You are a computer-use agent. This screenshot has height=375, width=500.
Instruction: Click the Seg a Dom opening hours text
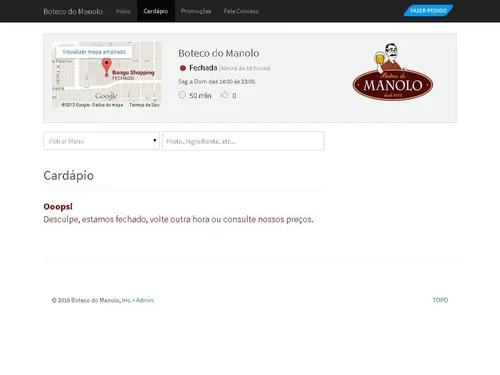217,81
